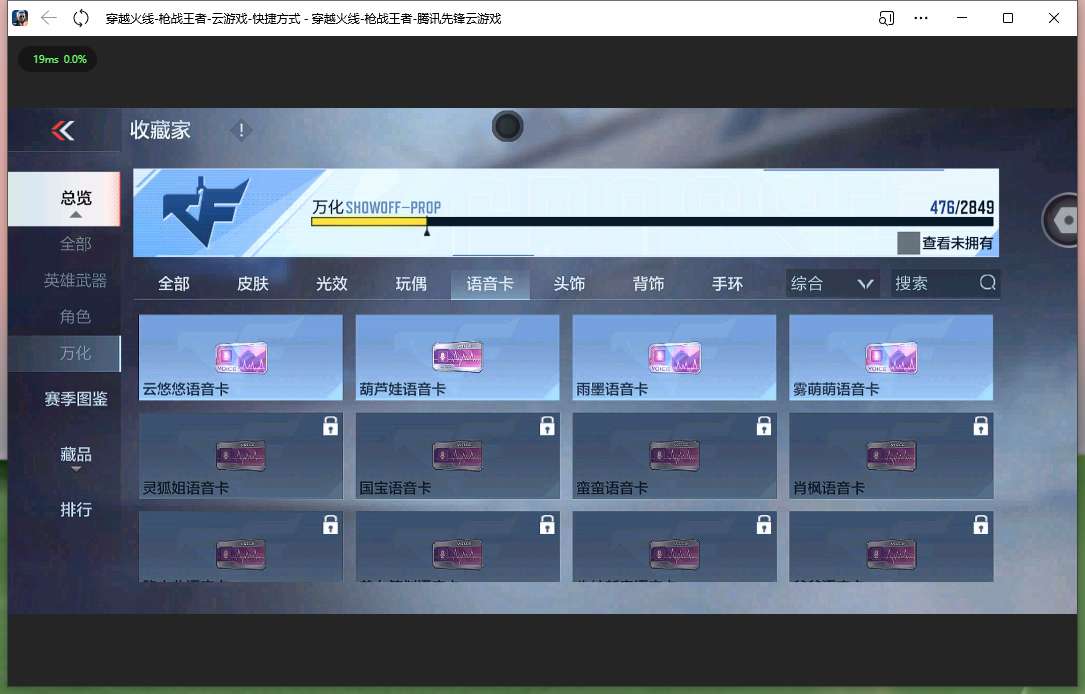This screenshot has width=1085, height=694.
Task: Click the progress bar triangle marker
Action: point(427,231)
